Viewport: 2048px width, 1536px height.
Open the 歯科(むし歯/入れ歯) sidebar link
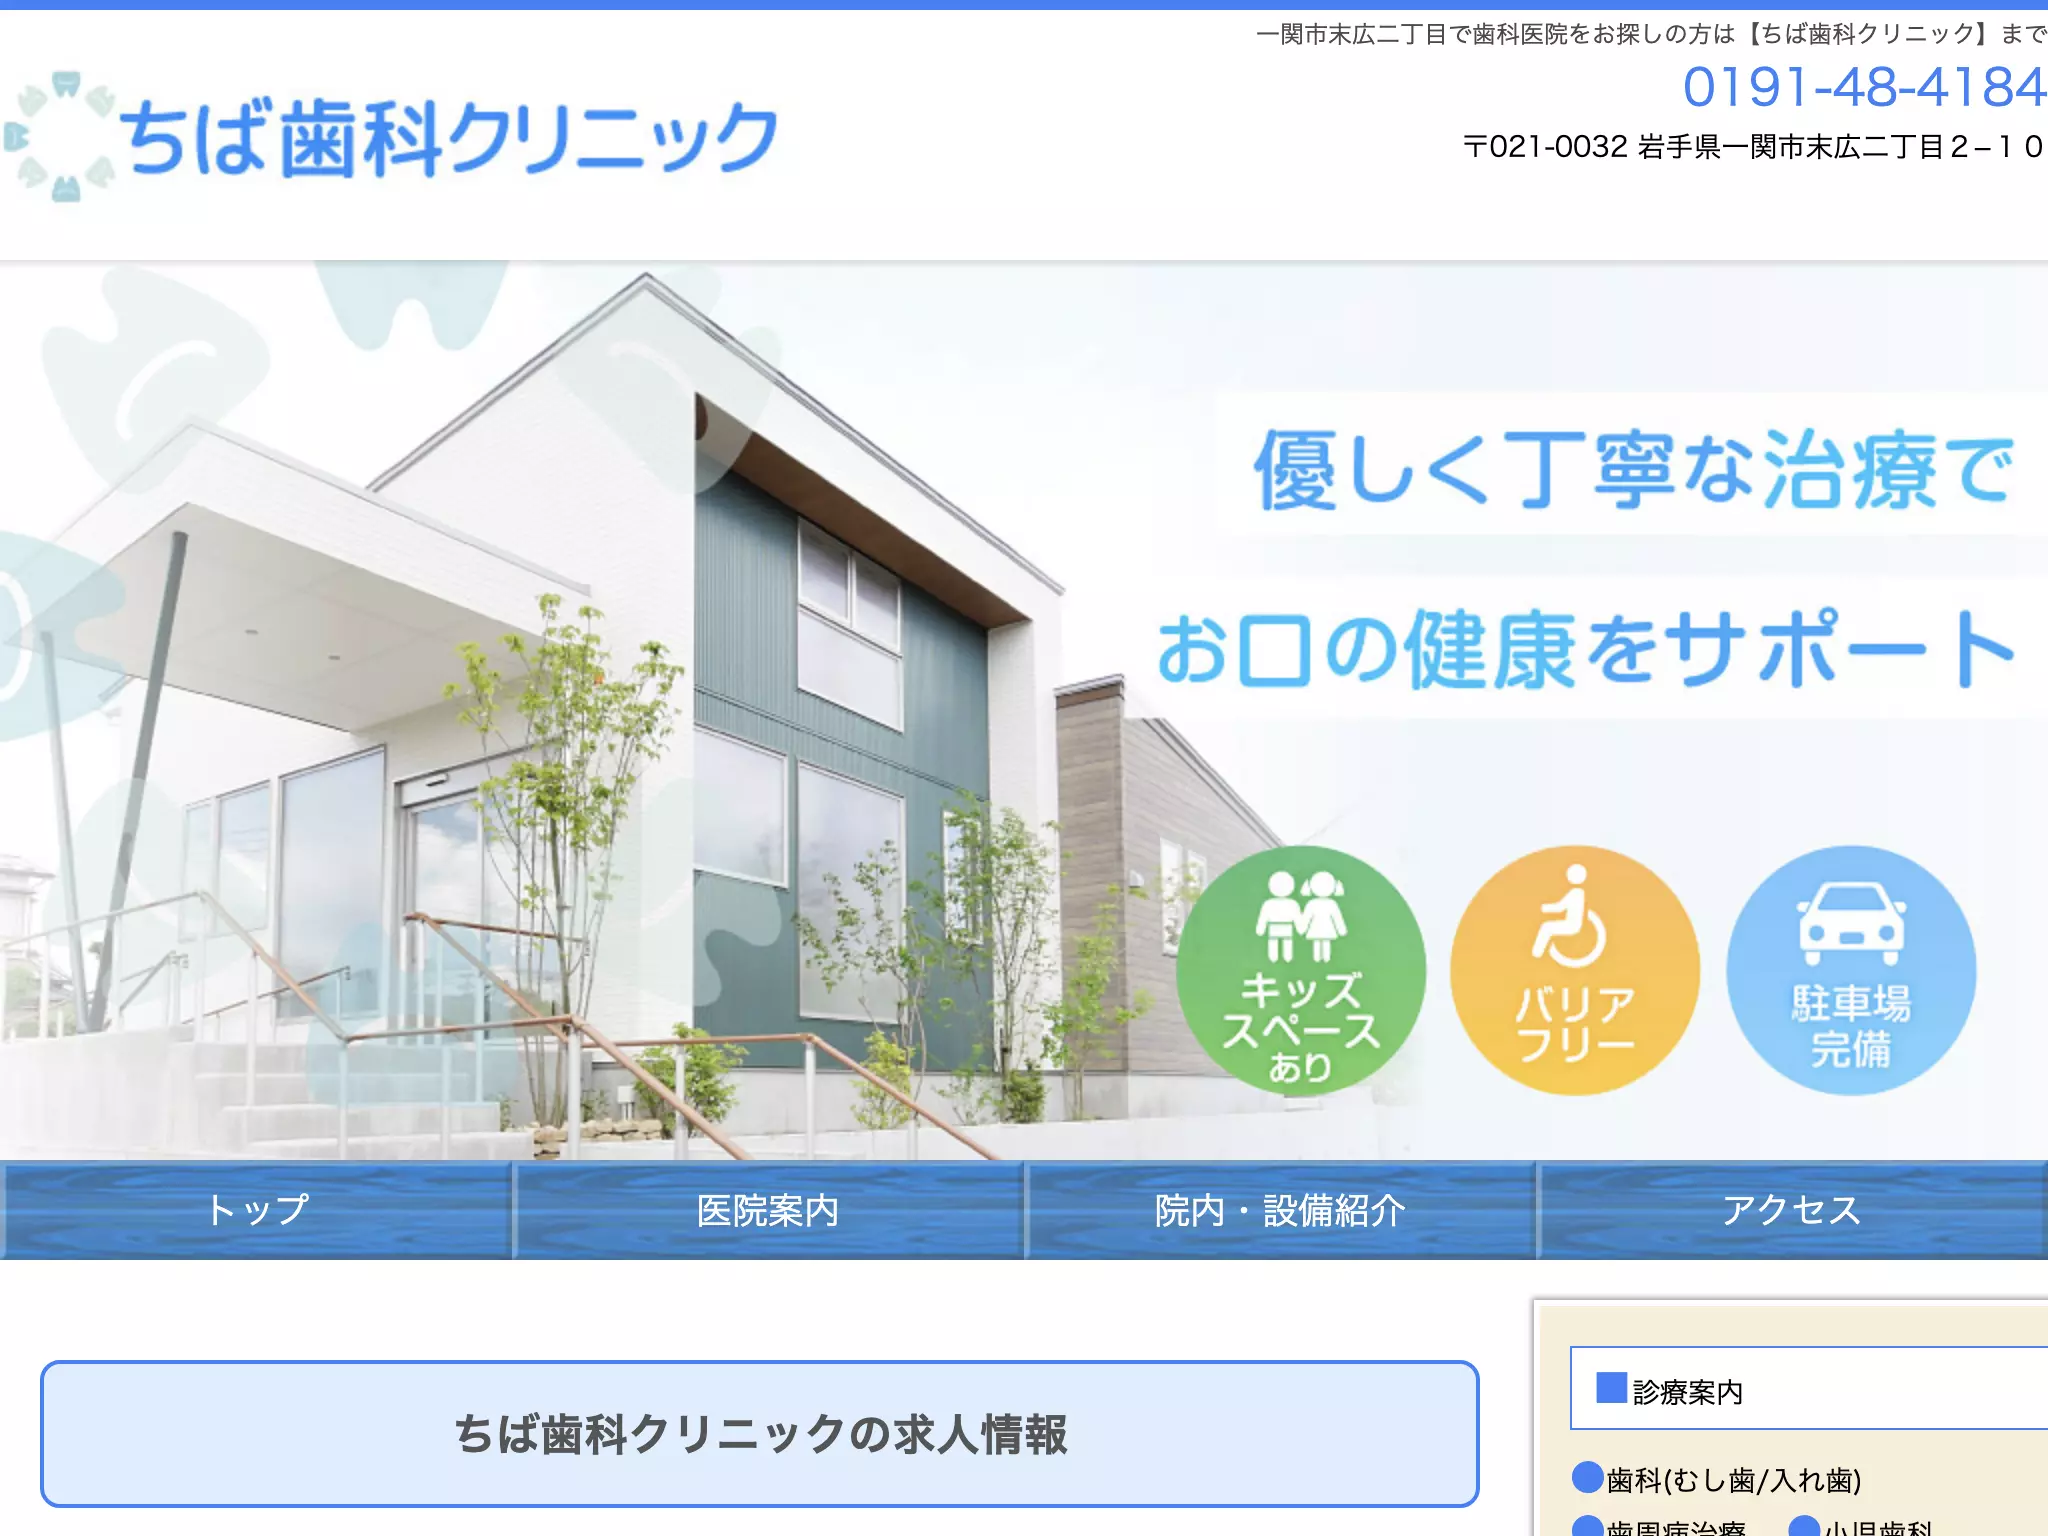(1733, 1480)
